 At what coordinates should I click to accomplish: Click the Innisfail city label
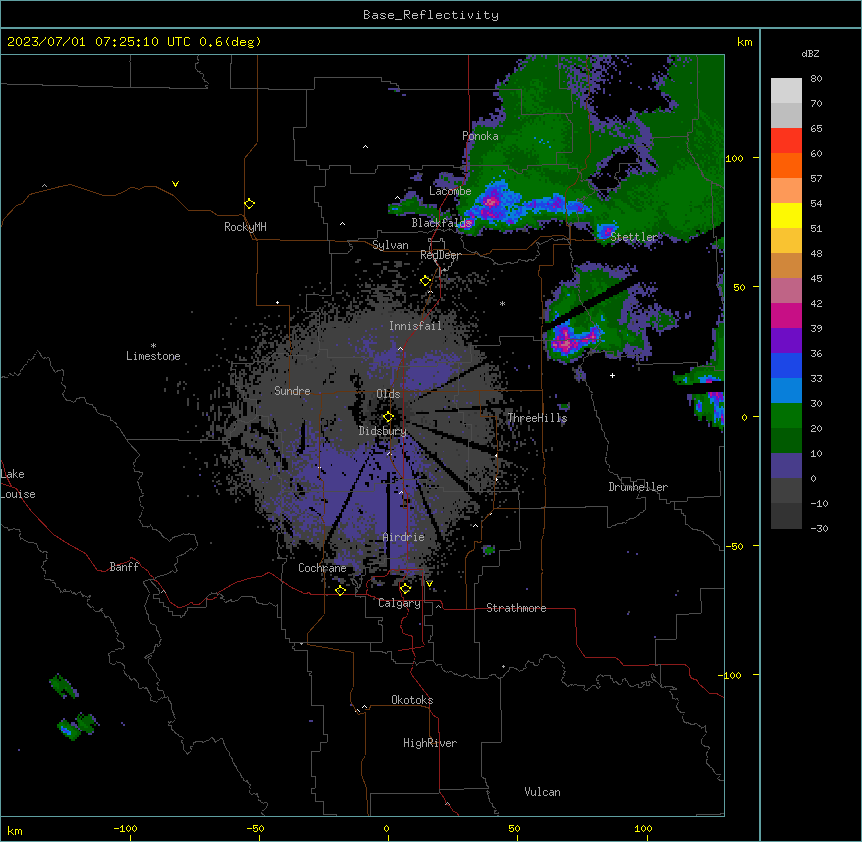click(415, 326)
